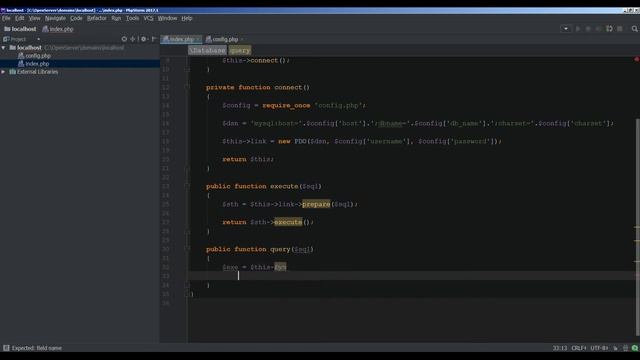
Task: Expand External Libraries node
Action: pyautogui.click(x=4, y=72)
